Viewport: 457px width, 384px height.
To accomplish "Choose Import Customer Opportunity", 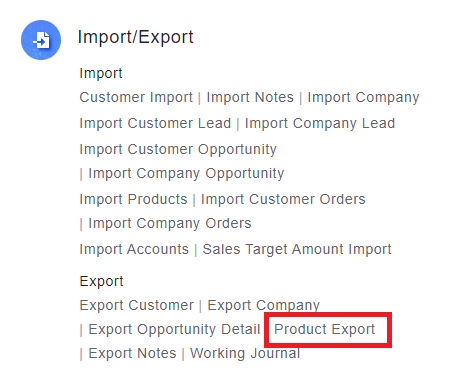I will [178, 149].
